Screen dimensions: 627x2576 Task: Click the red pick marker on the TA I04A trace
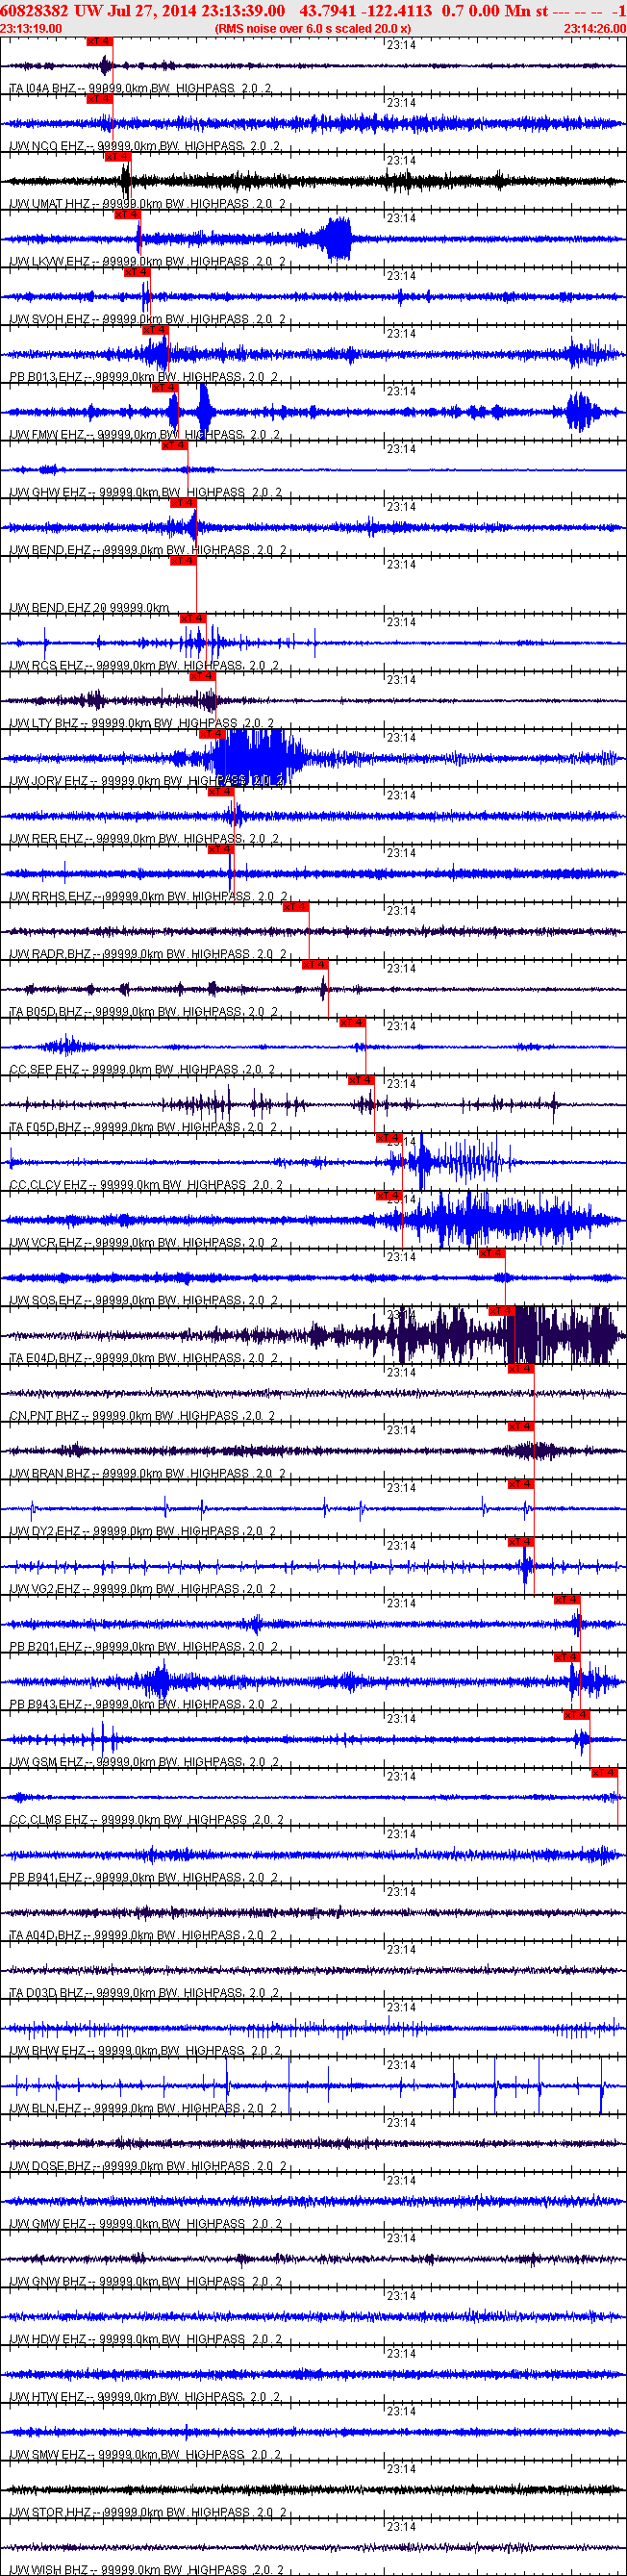tap(100, 42)
